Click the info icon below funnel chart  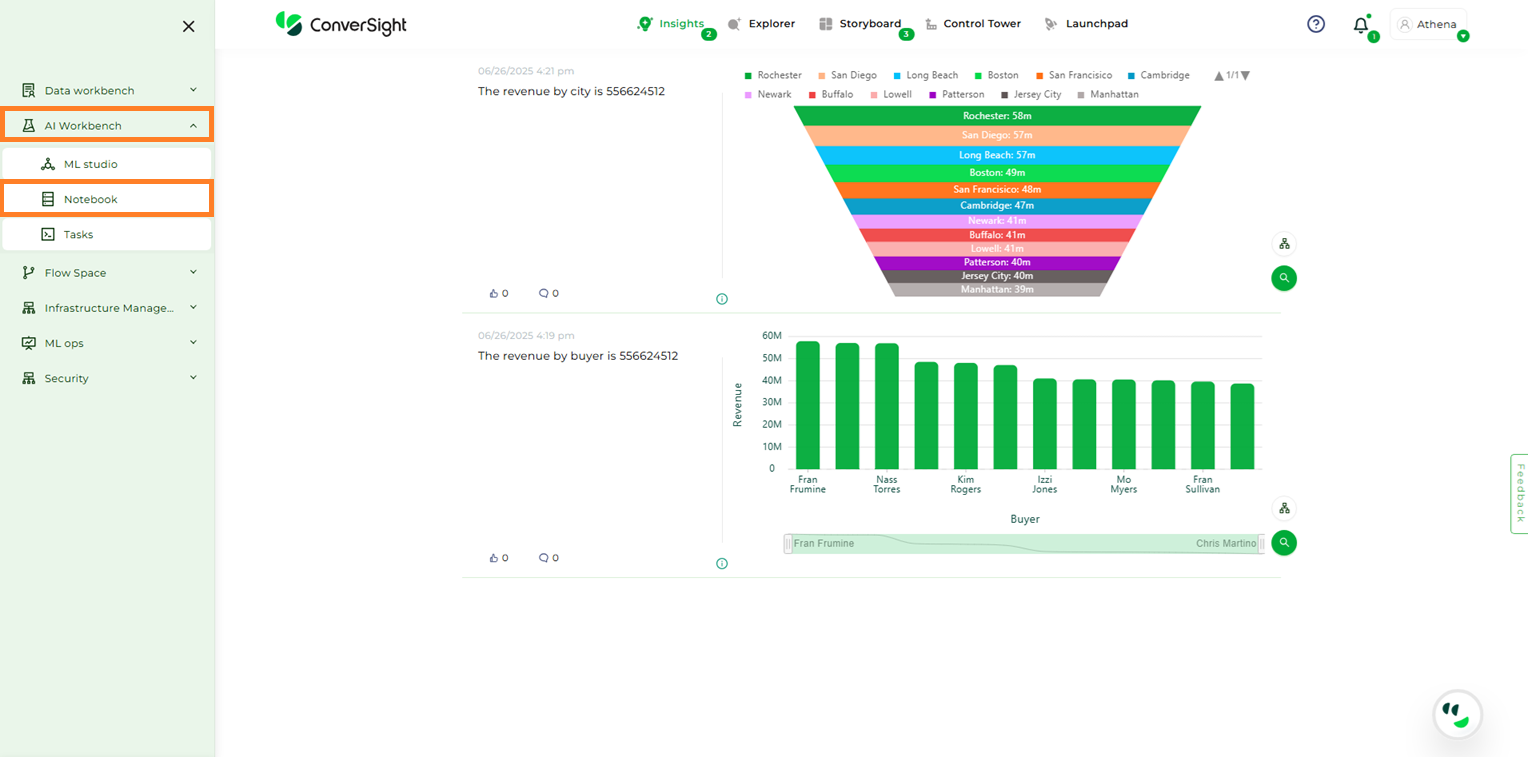coord(722,299)
